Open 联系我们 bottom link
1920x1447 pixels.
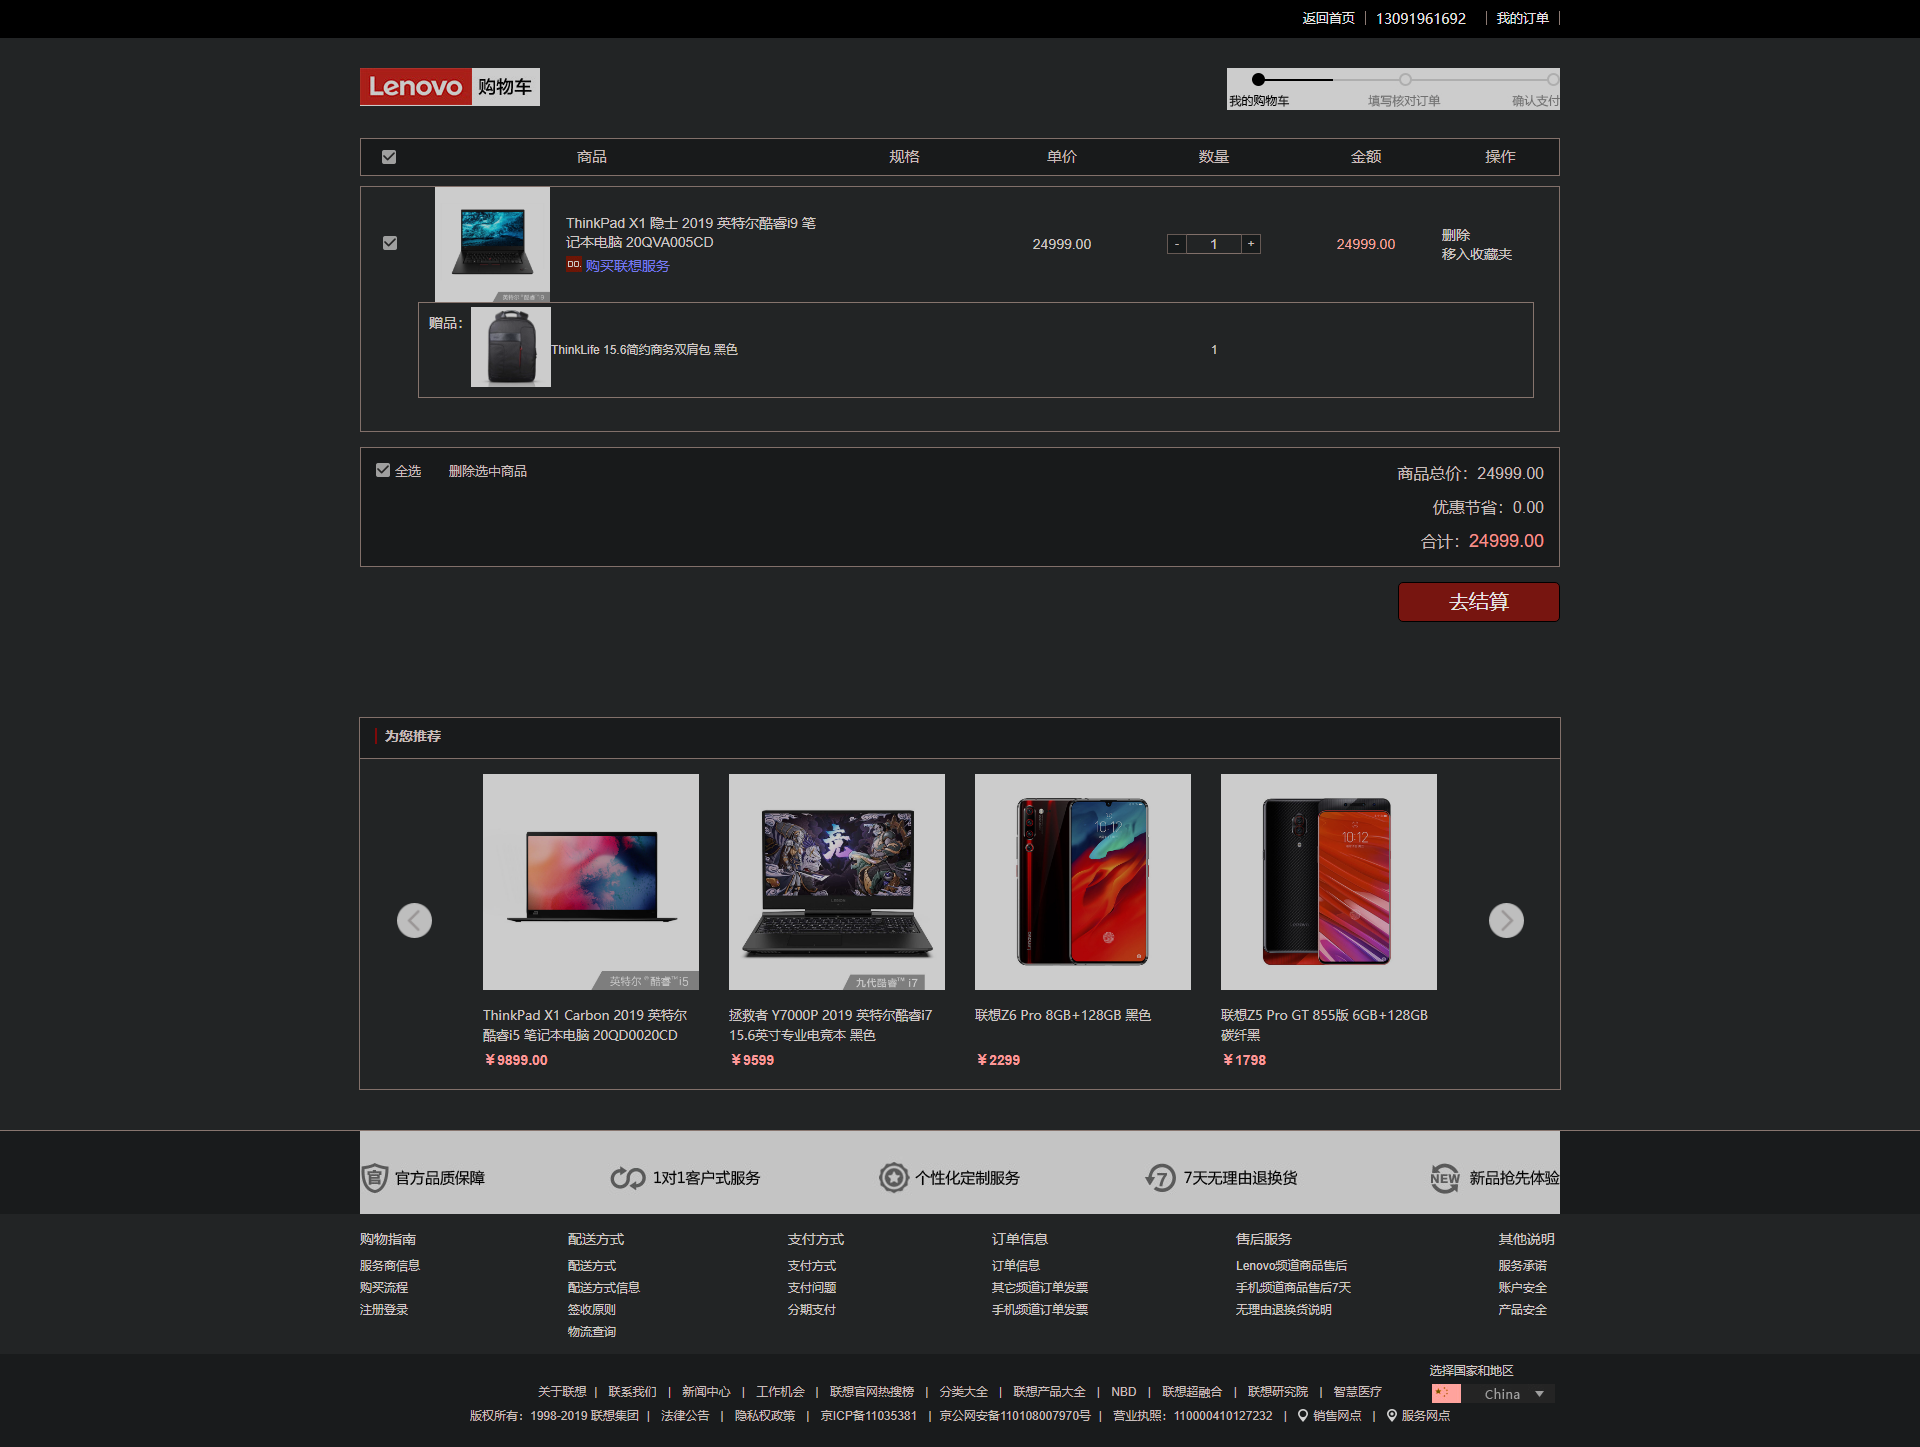pos(633,1392)
